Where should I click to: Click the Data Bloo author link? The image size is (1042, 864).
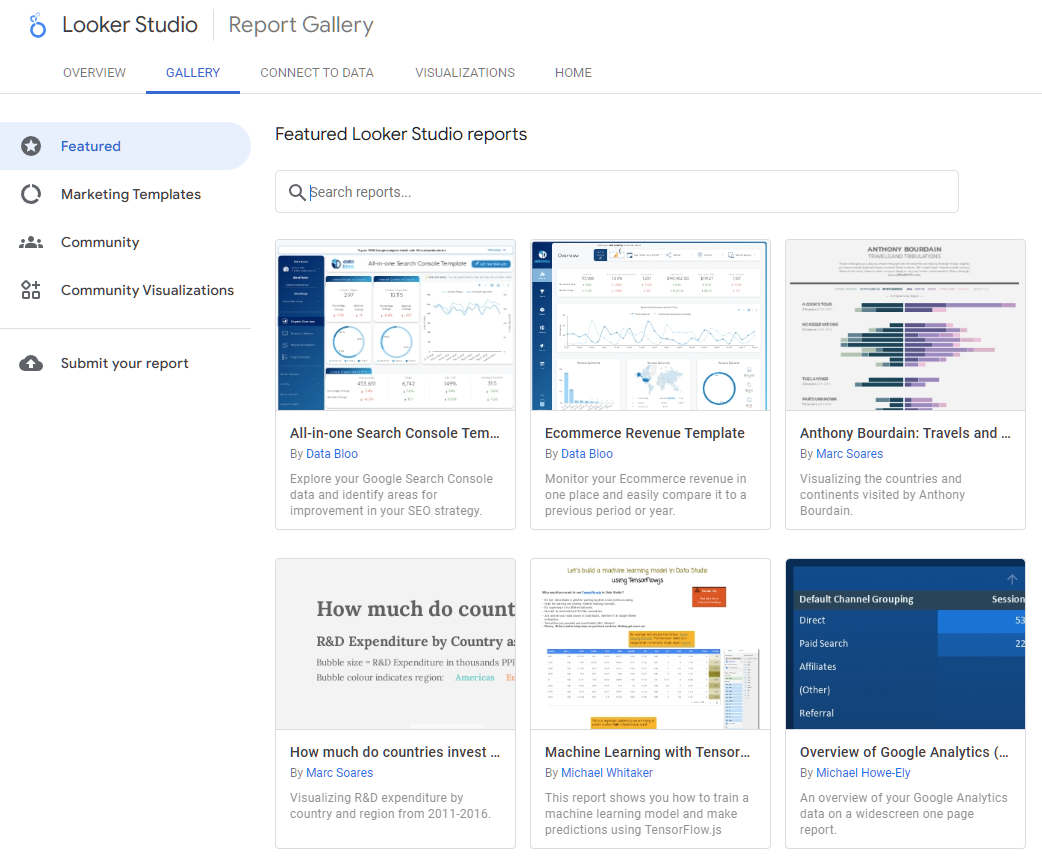pos(331,453)
